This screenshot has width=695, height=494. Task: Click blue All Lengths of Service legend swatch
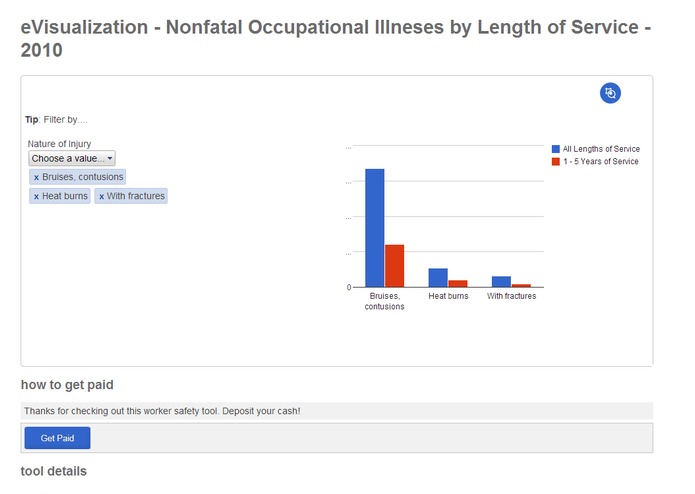pos(555,149)
